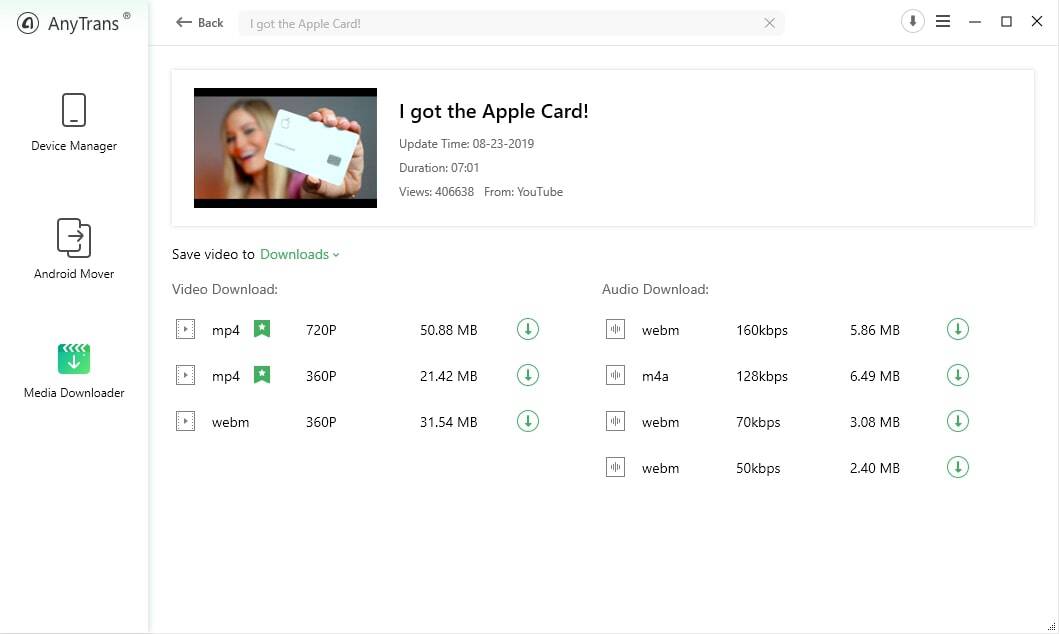Select the video title 'I got the Apple Card!'
The width and height of the screenshot is (1059, 634).
tap(494, 111)
